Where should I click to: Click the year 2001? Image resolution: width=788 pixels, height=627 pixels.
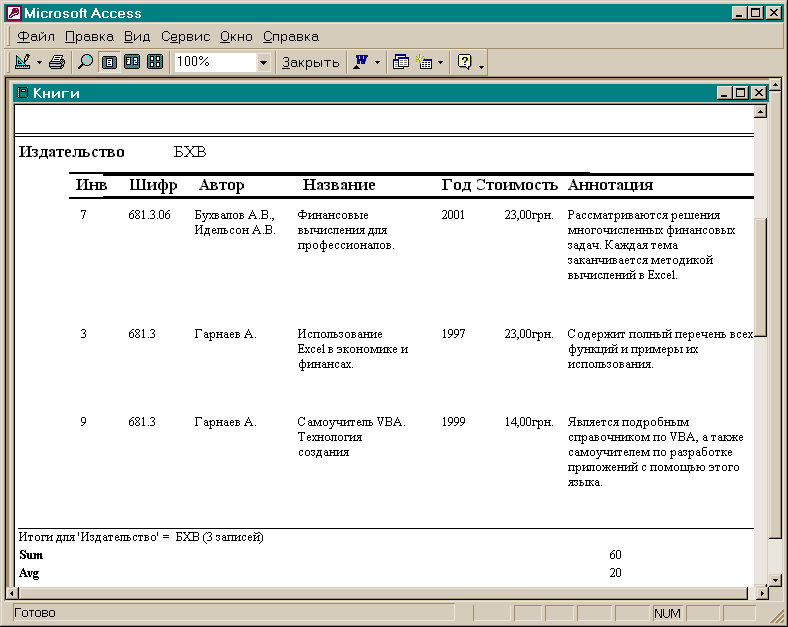453,215
